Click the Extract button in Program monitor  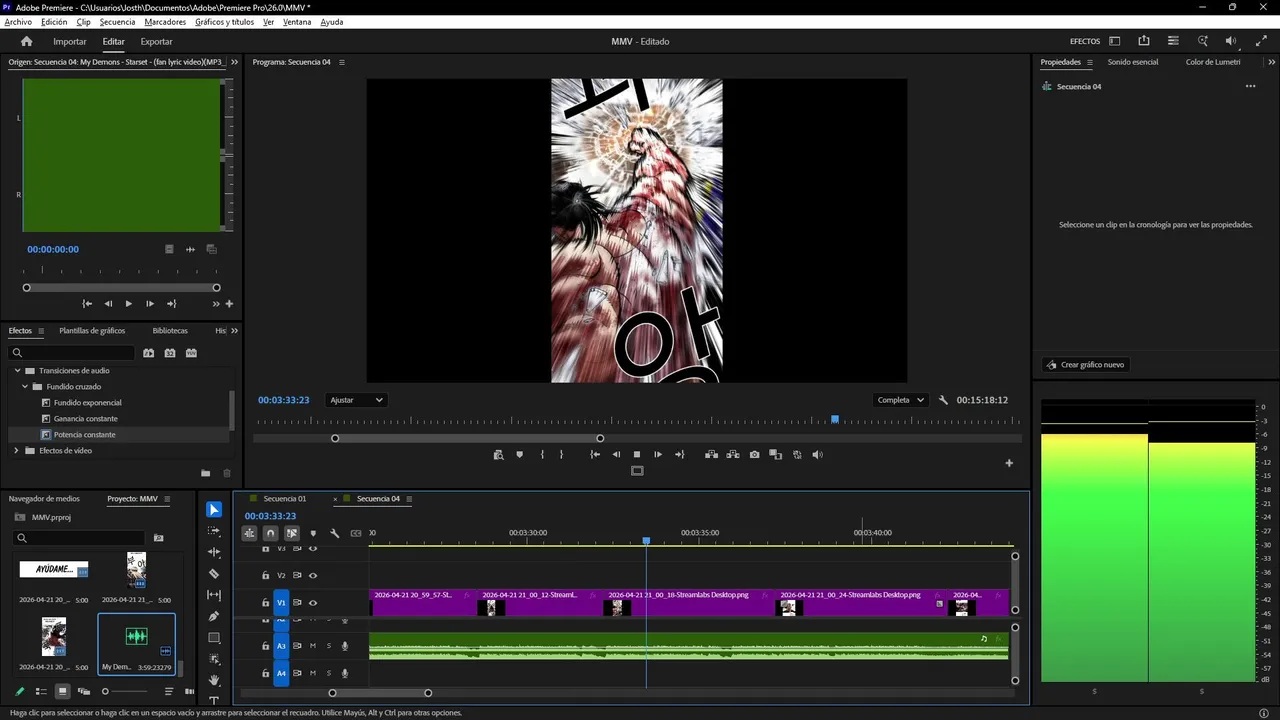[x=733, y=454]
